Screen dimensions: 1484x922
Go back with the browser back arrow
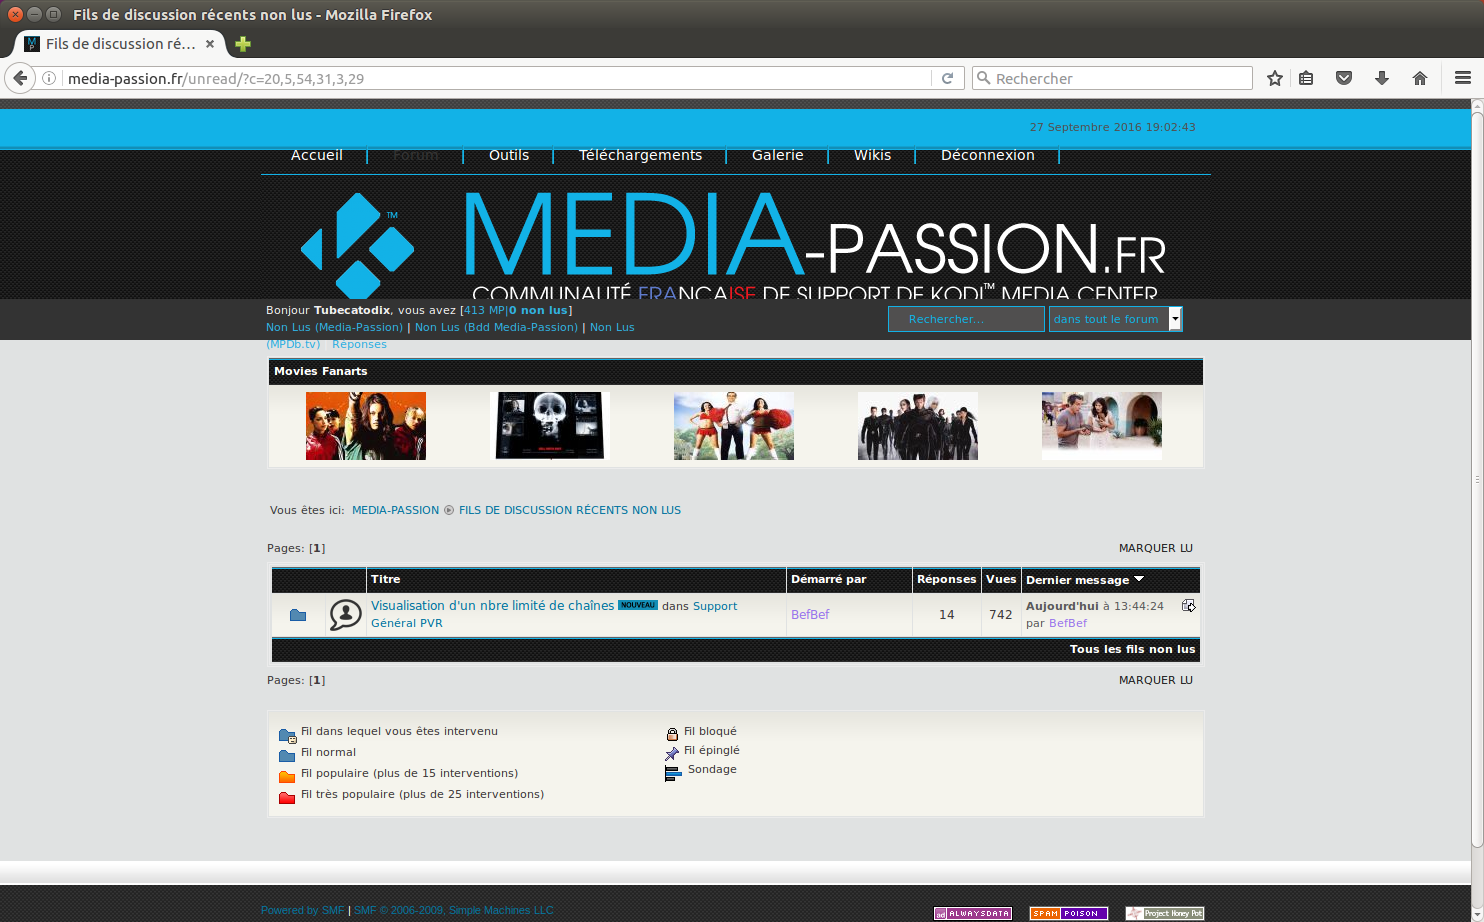20,78
